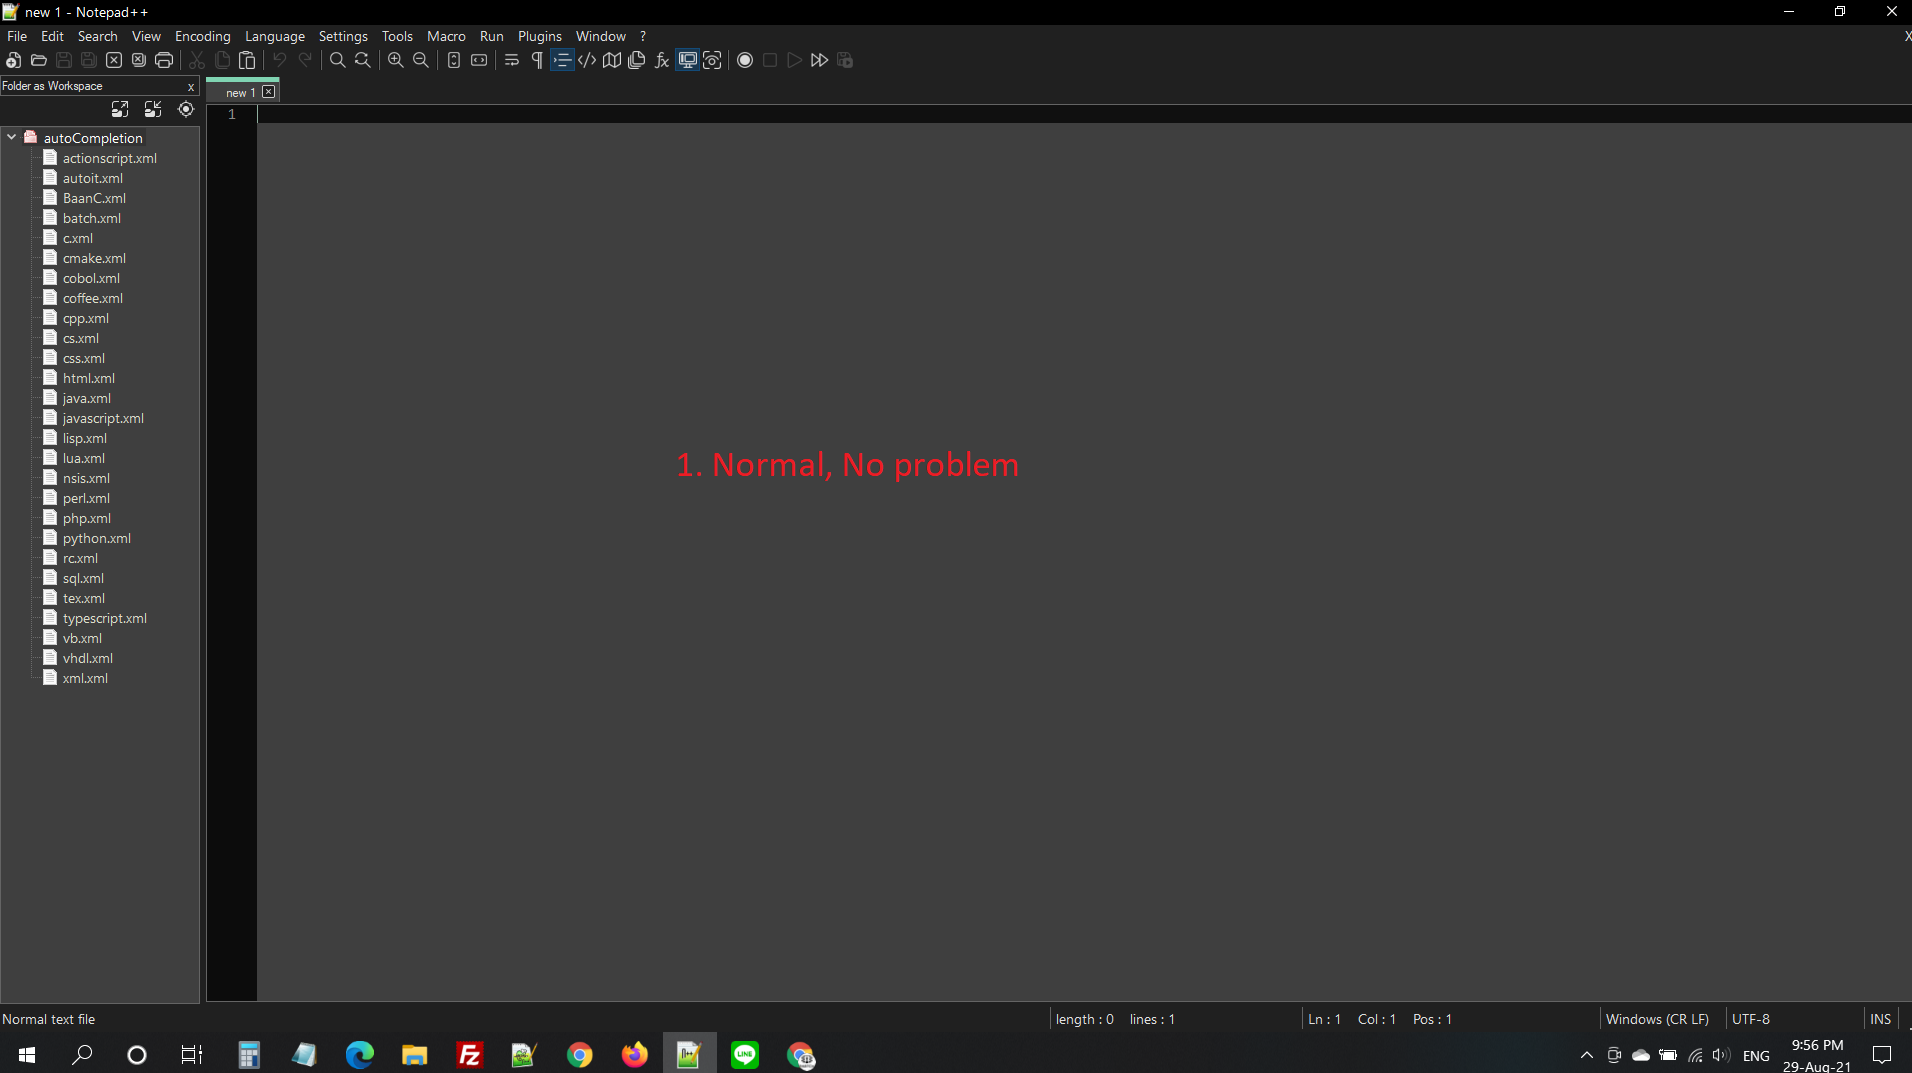The width and height of the screenshot is (1912, 1073).
Task: Close current document via toolbar icon
Action: click(114, 60)
